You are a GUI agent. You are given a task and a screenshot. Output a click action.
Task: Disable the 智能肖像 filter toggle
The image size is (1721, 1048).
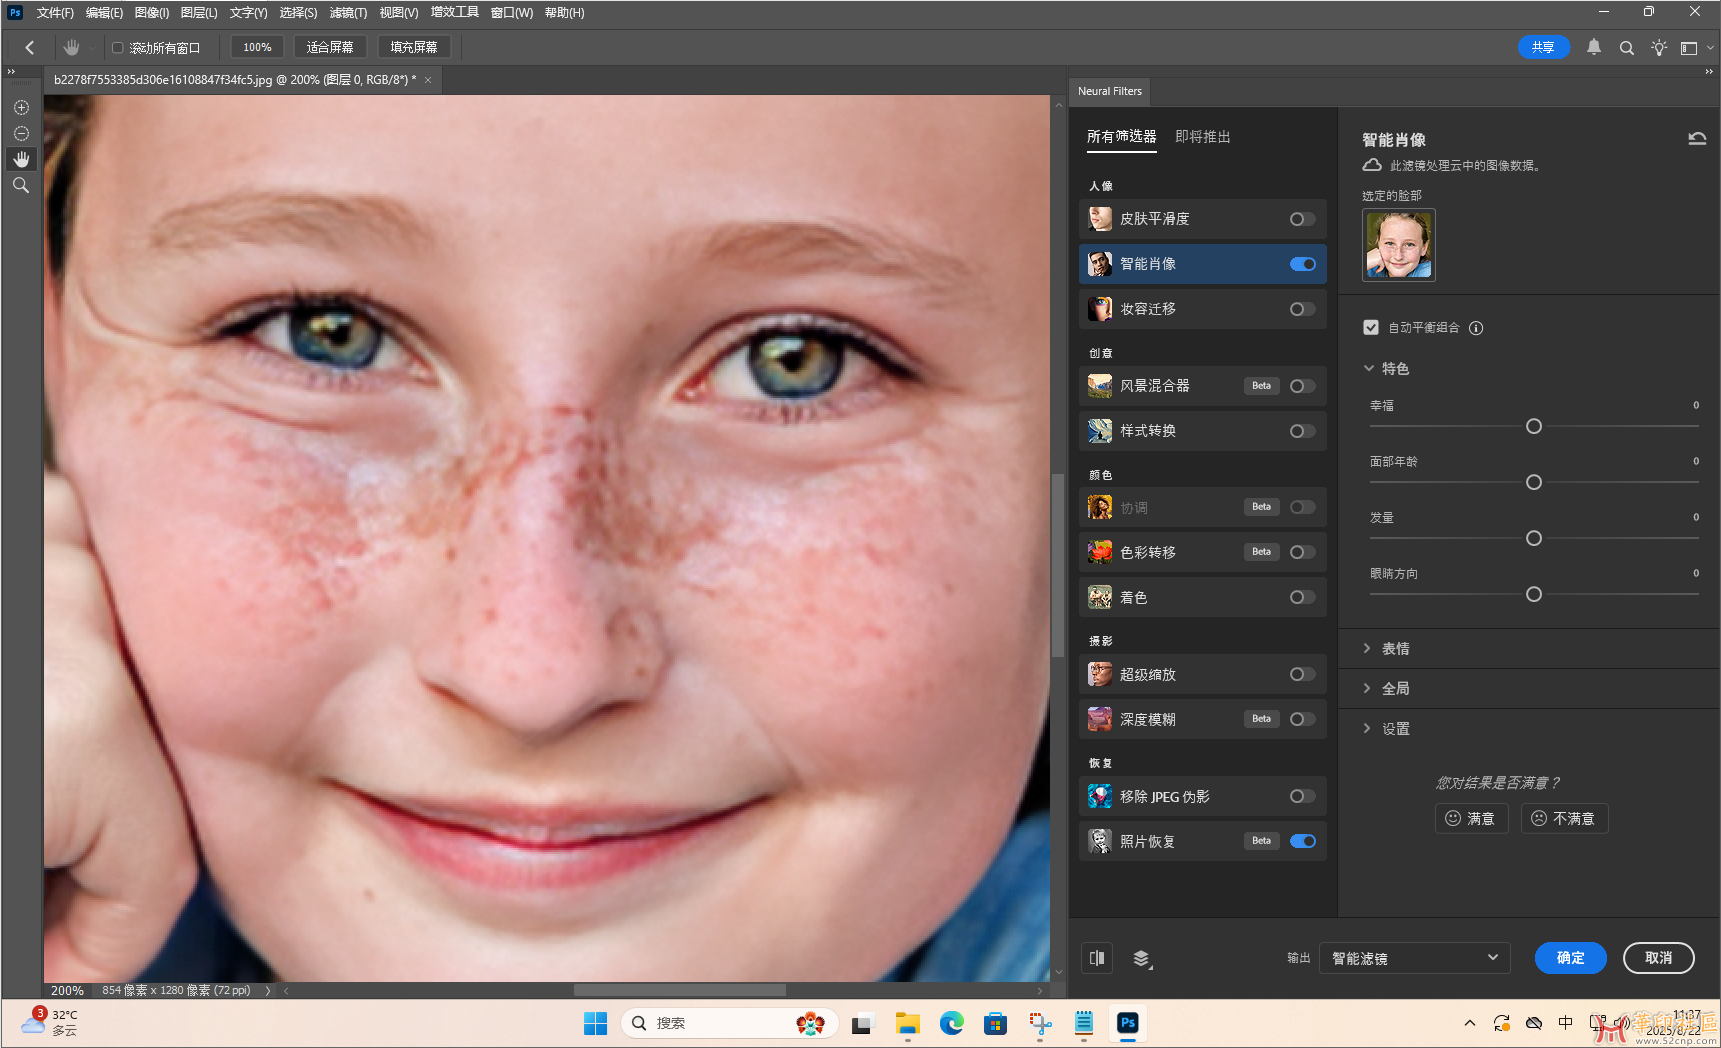pyautogui.click(x=1302, y=264)
